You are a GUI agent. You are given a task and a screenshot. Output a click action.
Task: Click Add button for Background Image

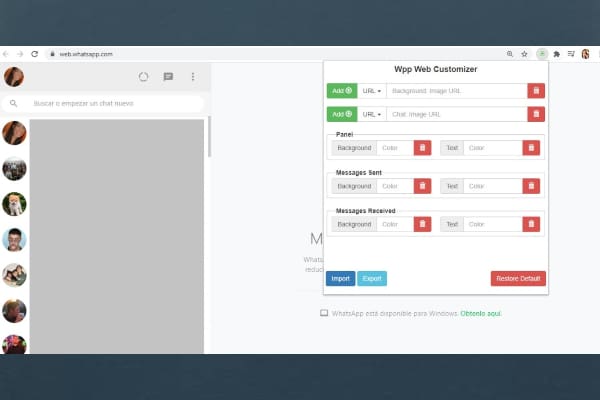pyautogui.click(x=342, y=91)
